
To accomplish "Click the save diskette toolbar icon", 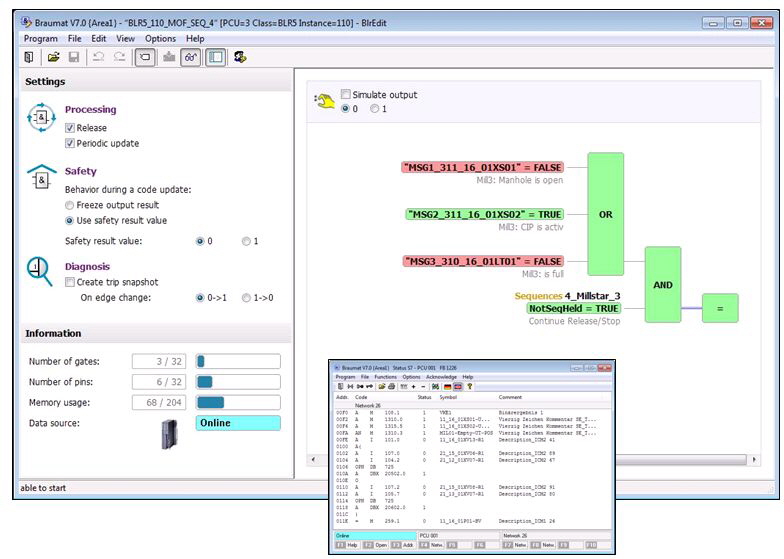I will pyautogui.click(x=73, y=58).
